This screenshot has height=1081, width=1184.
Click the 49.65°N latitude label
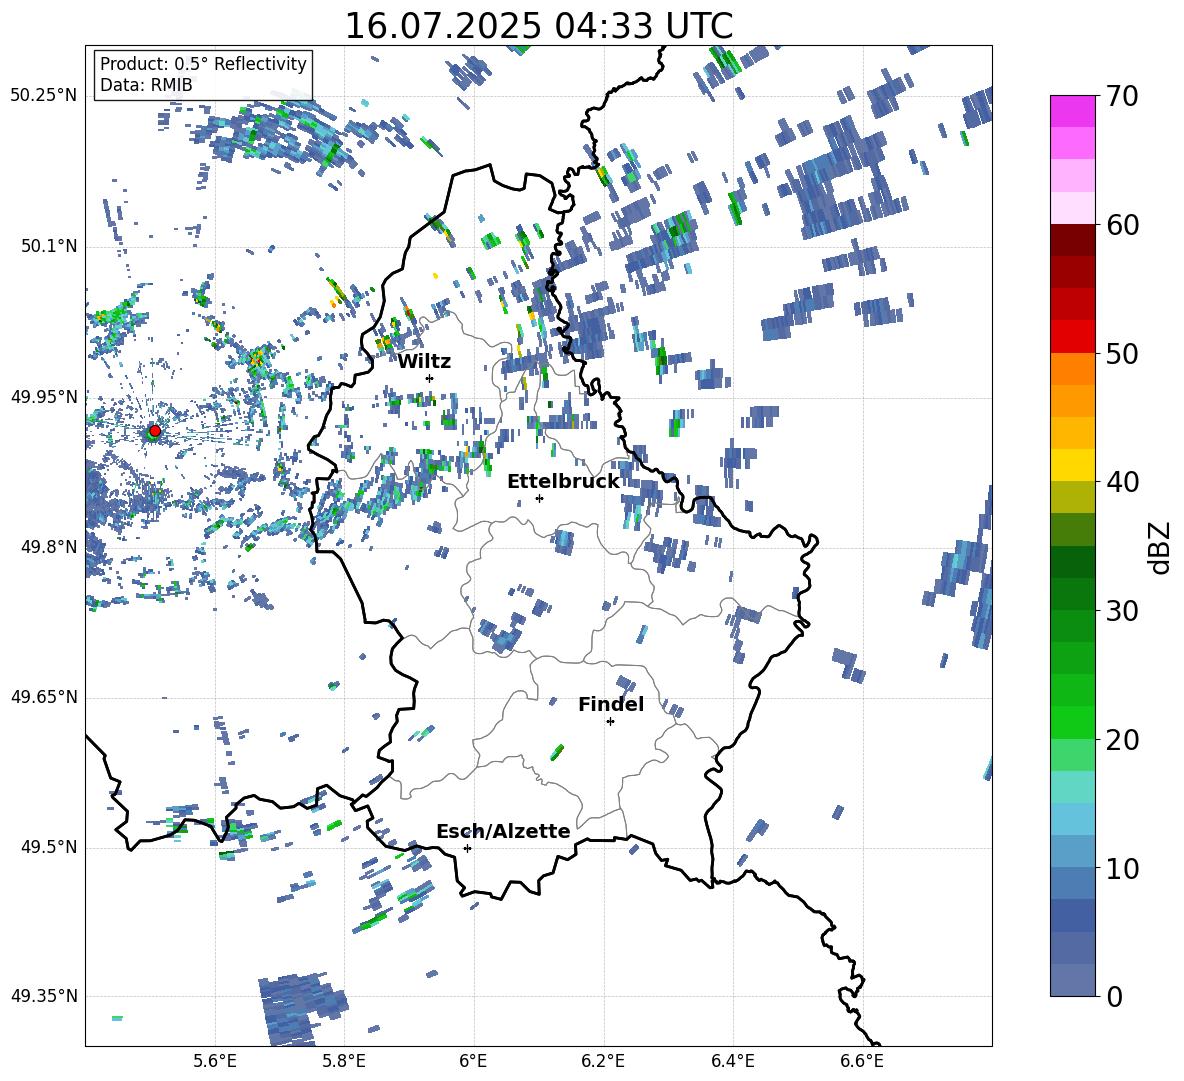[44, 698]
